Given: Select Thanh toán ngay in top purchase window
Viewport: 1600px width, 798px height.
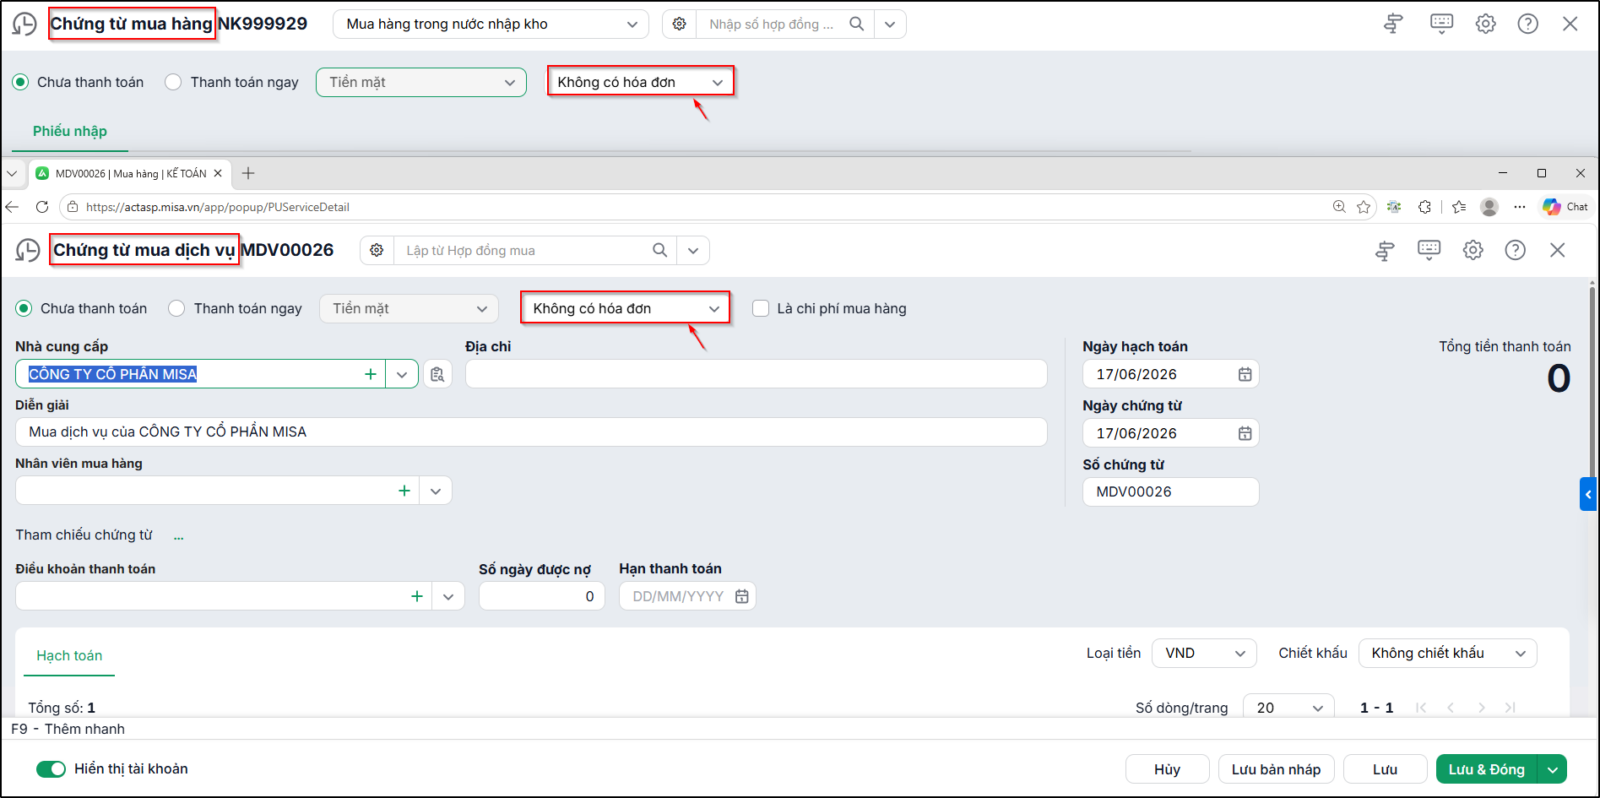Looking at the screenshot, I should point(173,82).
